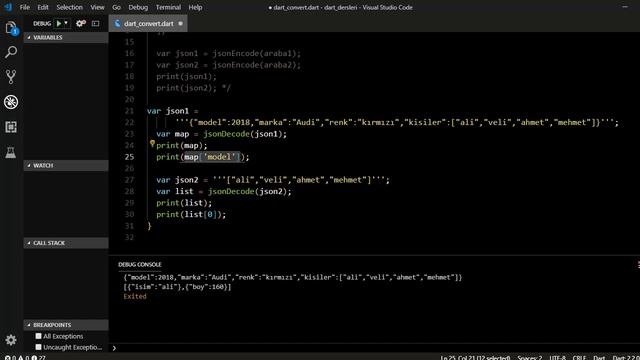
Task: Open the Debug menu
Action: (x=138, y=7)
